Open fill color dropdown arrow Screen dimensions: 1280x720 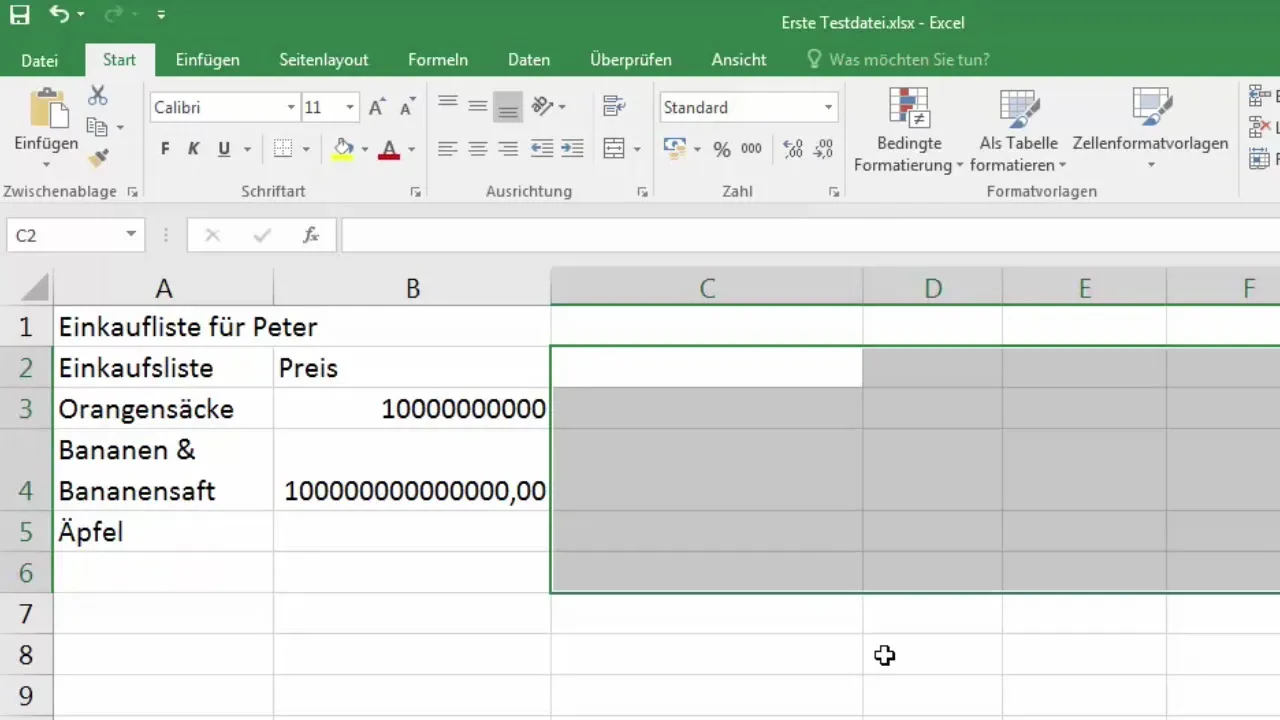(364, 150)
